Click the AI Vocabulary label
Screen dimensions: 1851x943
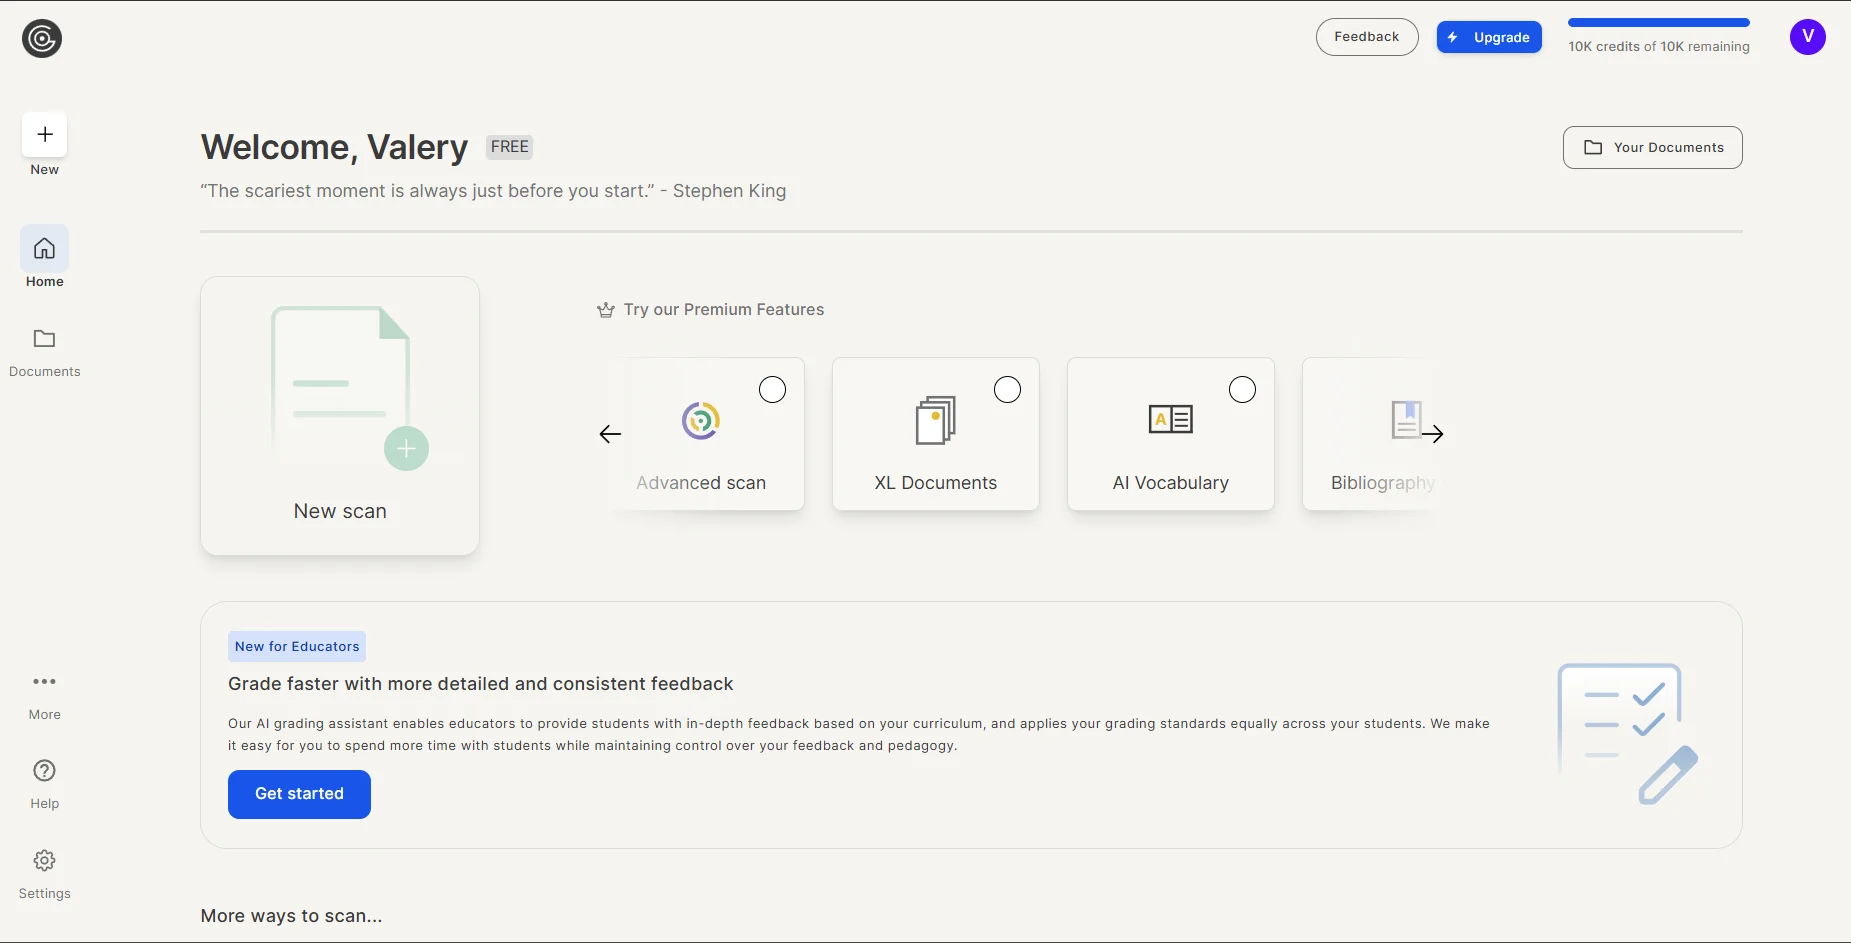[1171, 483]
